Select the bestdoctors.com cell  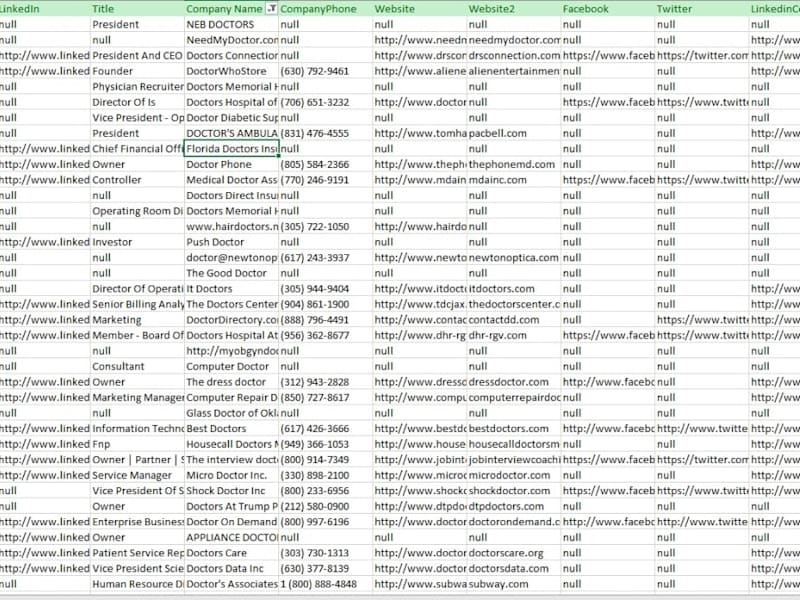click(514, 429)
